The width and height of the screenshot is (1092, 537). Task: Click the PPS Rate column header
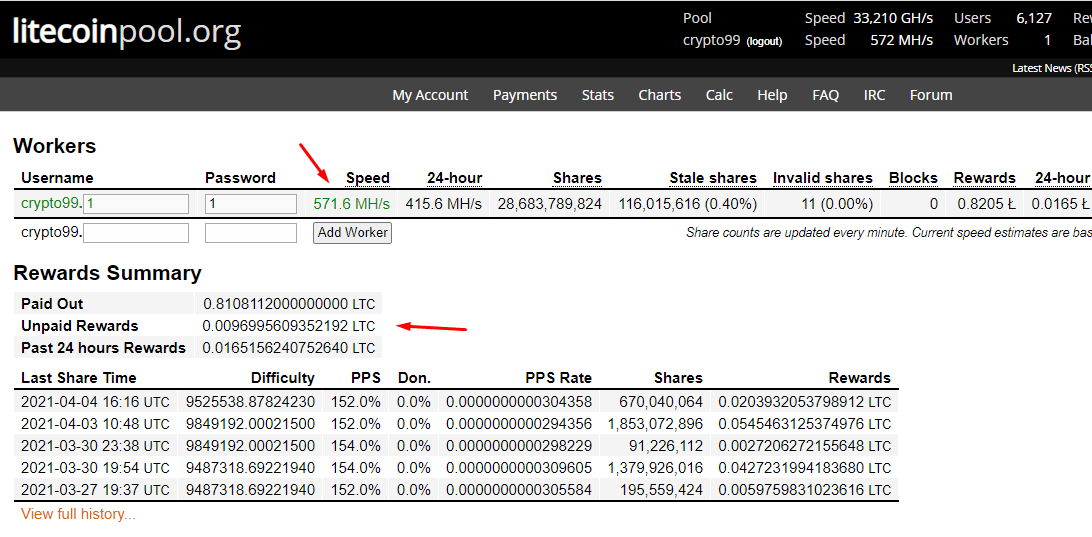pos(559,378)
